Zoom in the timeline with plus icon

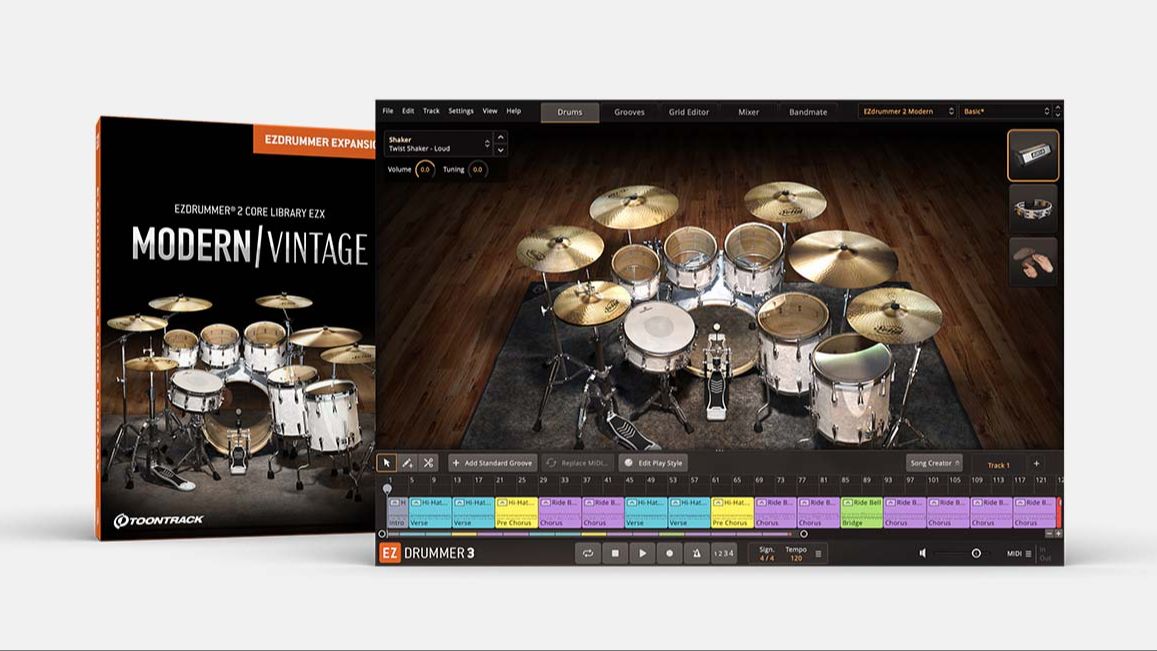[x=1058, y=534]
